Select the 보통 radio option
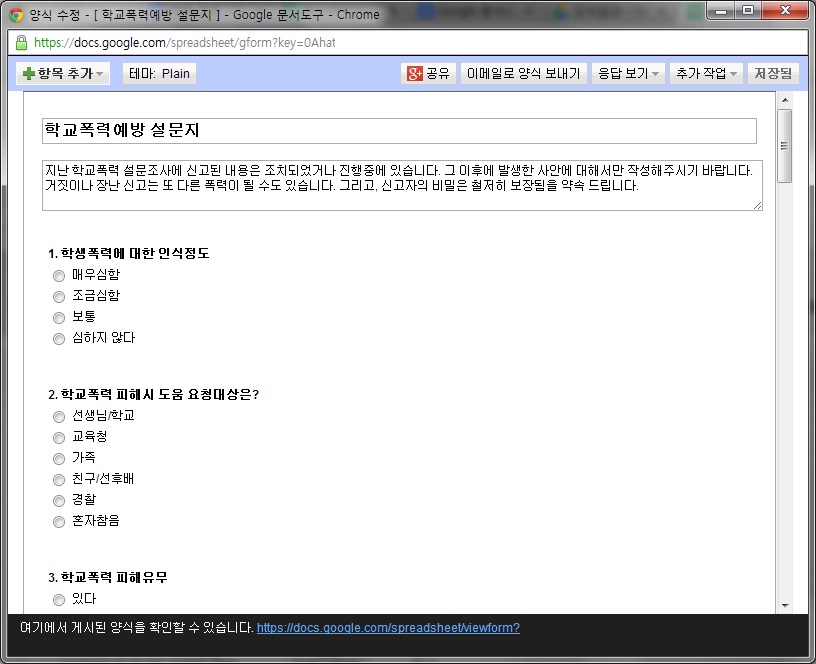 point(59,317)
